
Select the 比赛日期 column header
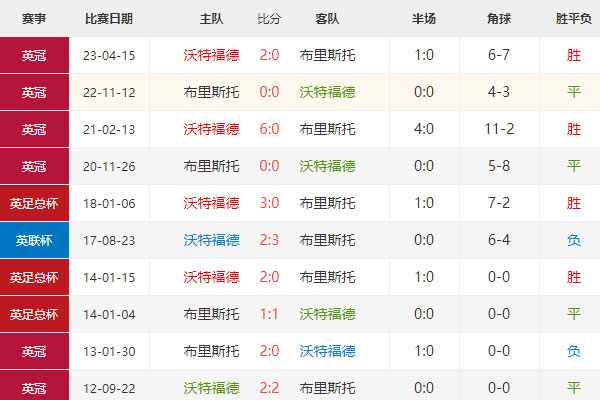[x=109, y=19]
